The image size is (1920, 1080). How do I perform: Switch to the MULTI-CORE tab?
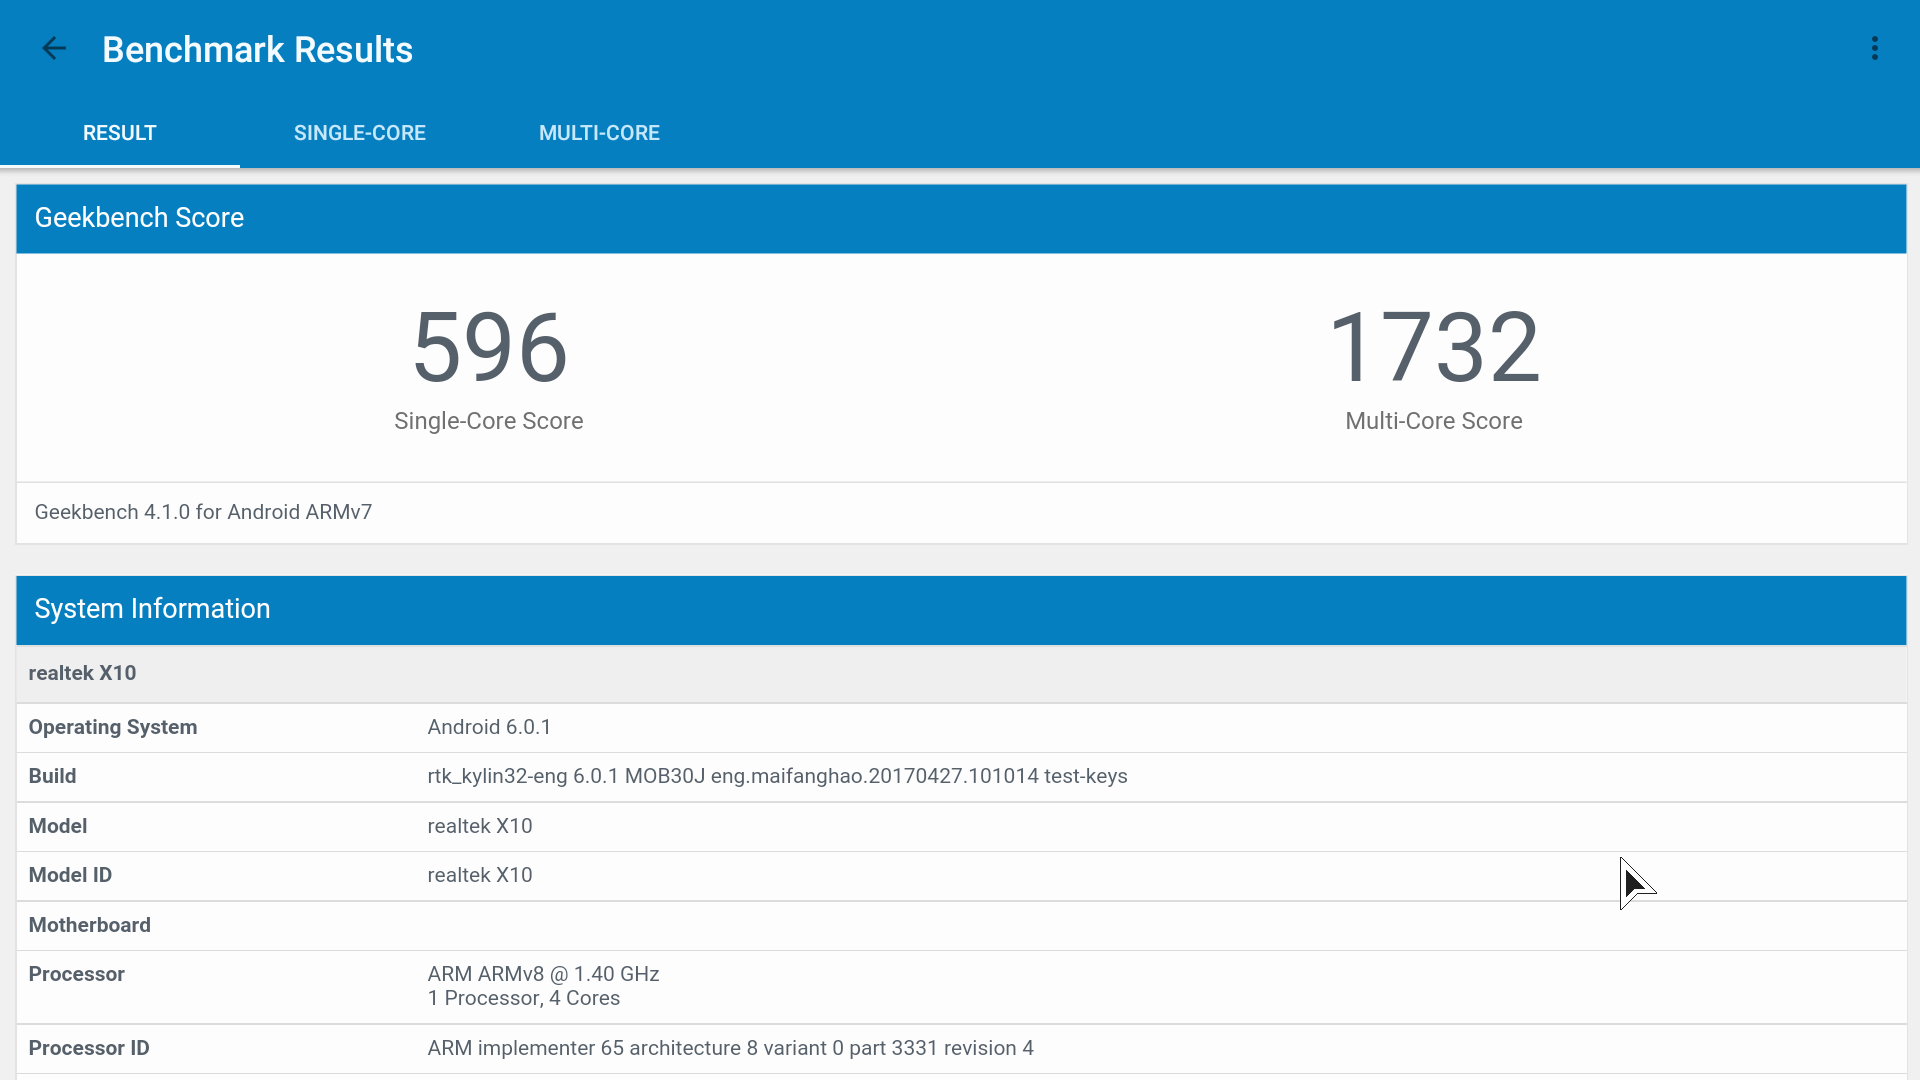click(599, 133)
